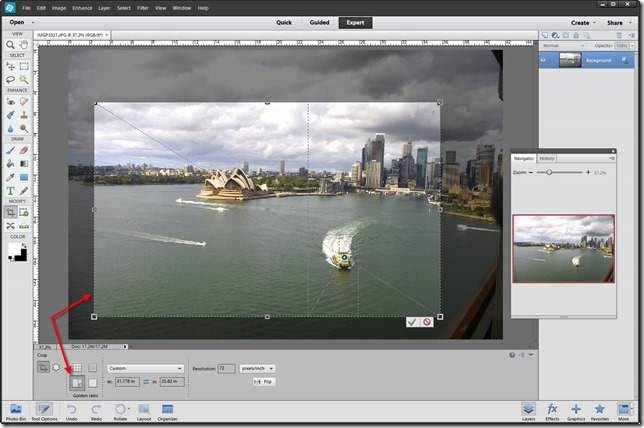
Task: Open the Custom aspect ratio dropdown
Action: click(145, 368)
